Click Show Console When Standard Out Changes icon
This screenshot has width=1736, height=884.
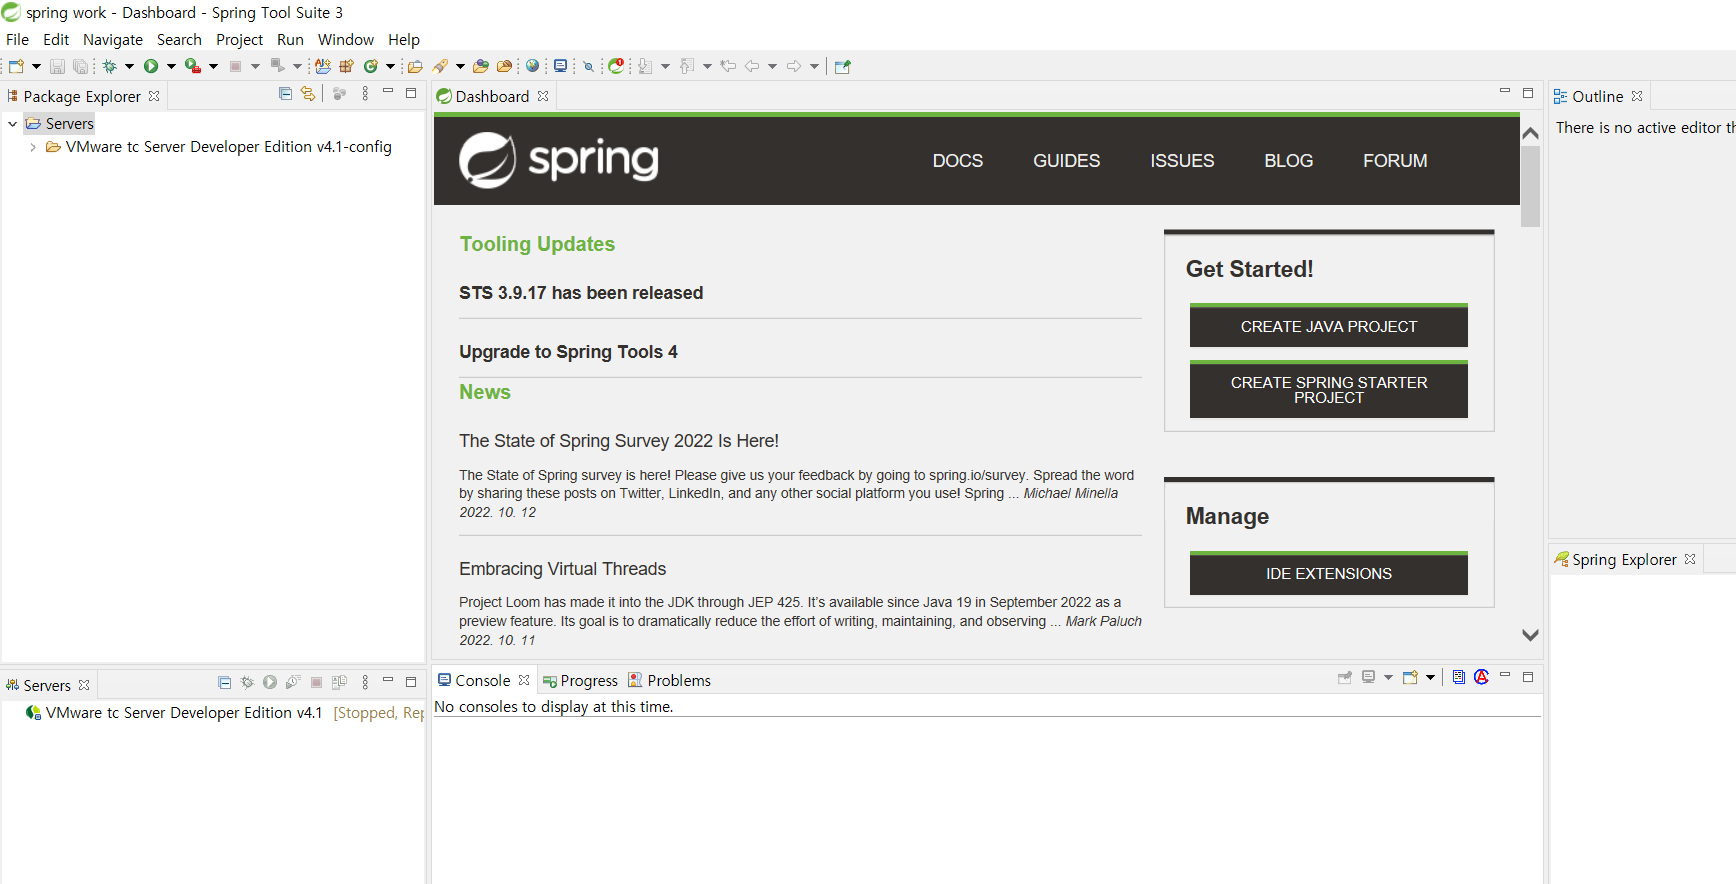[x=1459, y=677]
